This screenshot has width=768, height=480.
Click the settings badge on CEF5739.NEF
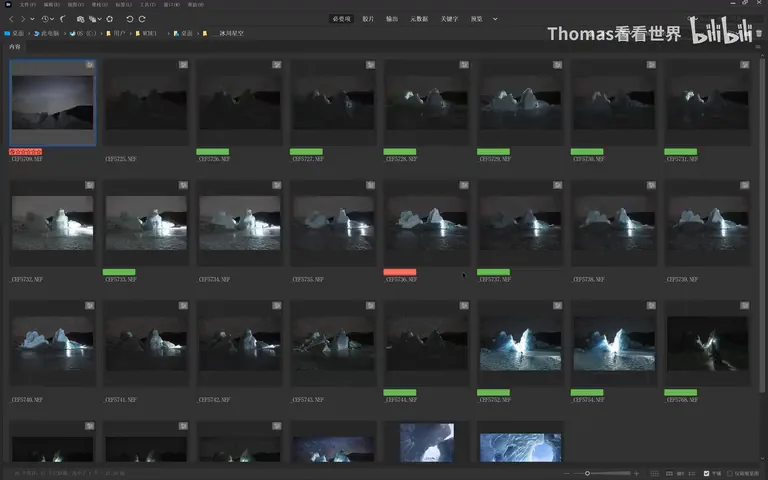click(x=744, y=185)
